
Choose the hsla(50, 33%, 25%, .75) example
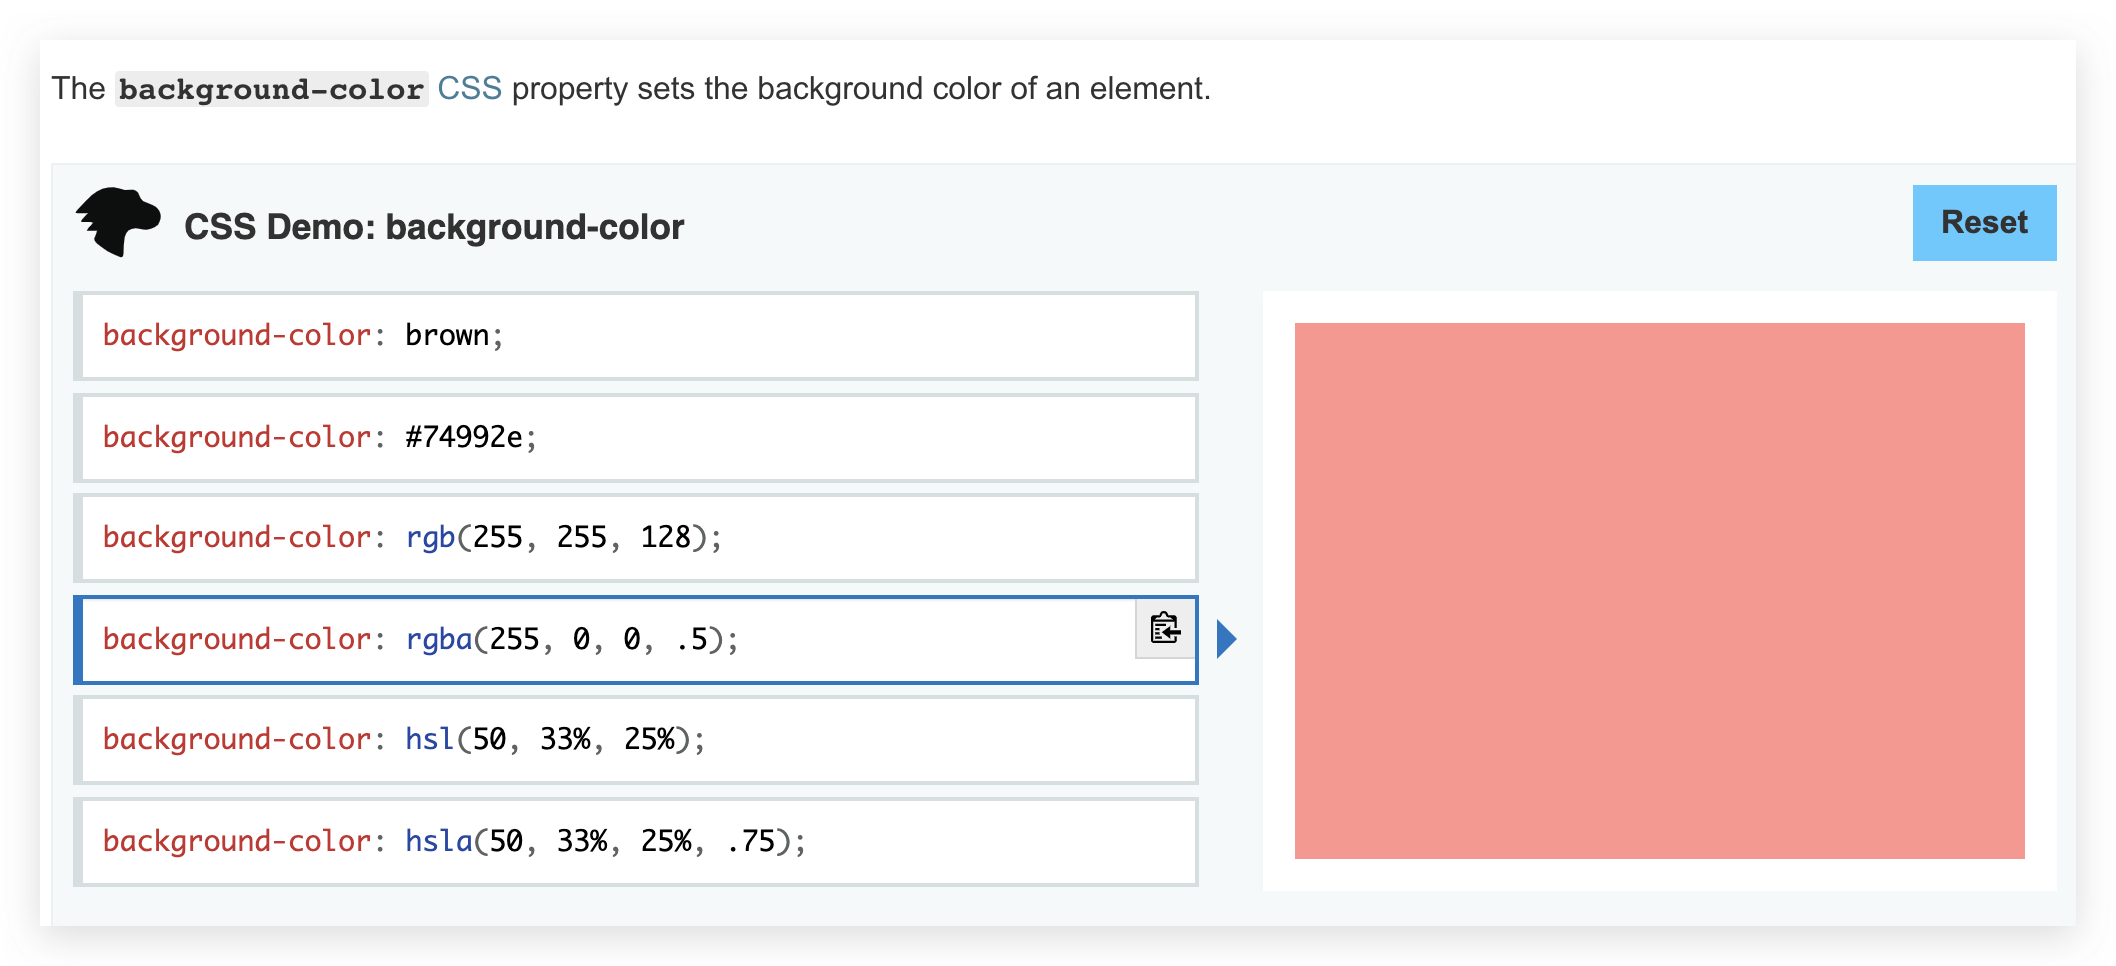pyautogui.click(x=636, y=842)
